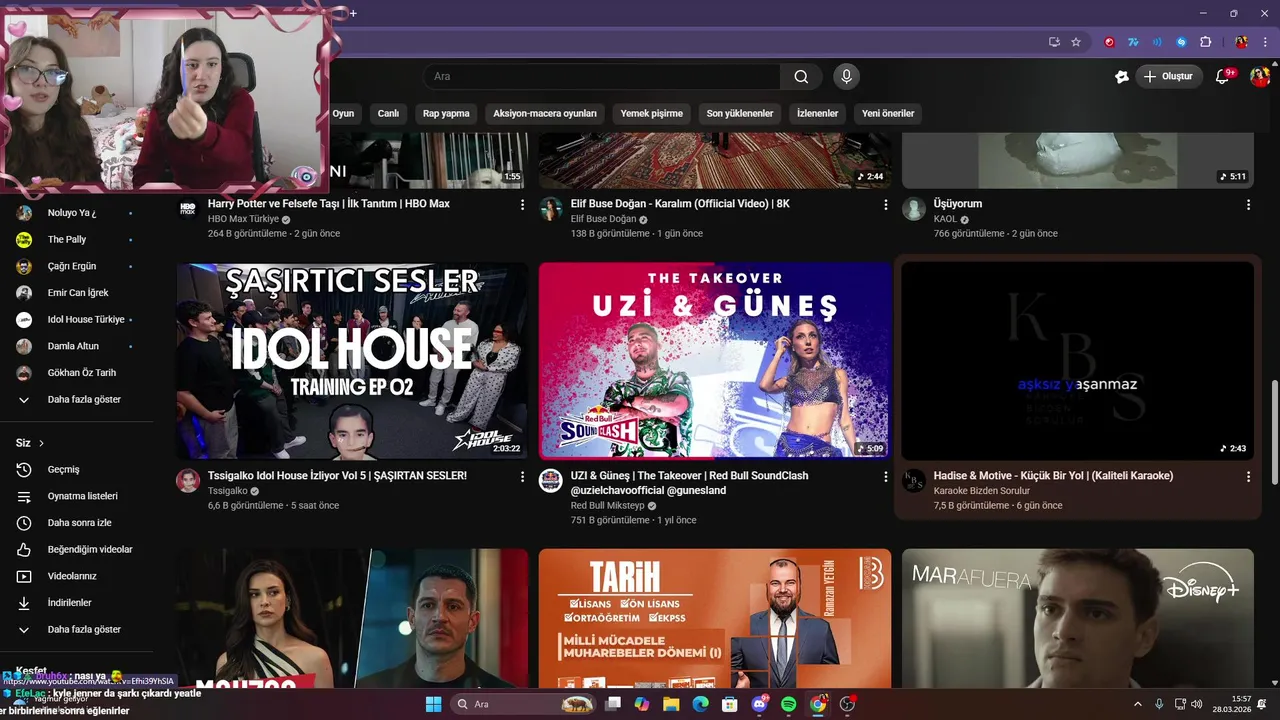
Task: Select Aksiyon-macera oyunları filter chip
Action: coord(545,113)
